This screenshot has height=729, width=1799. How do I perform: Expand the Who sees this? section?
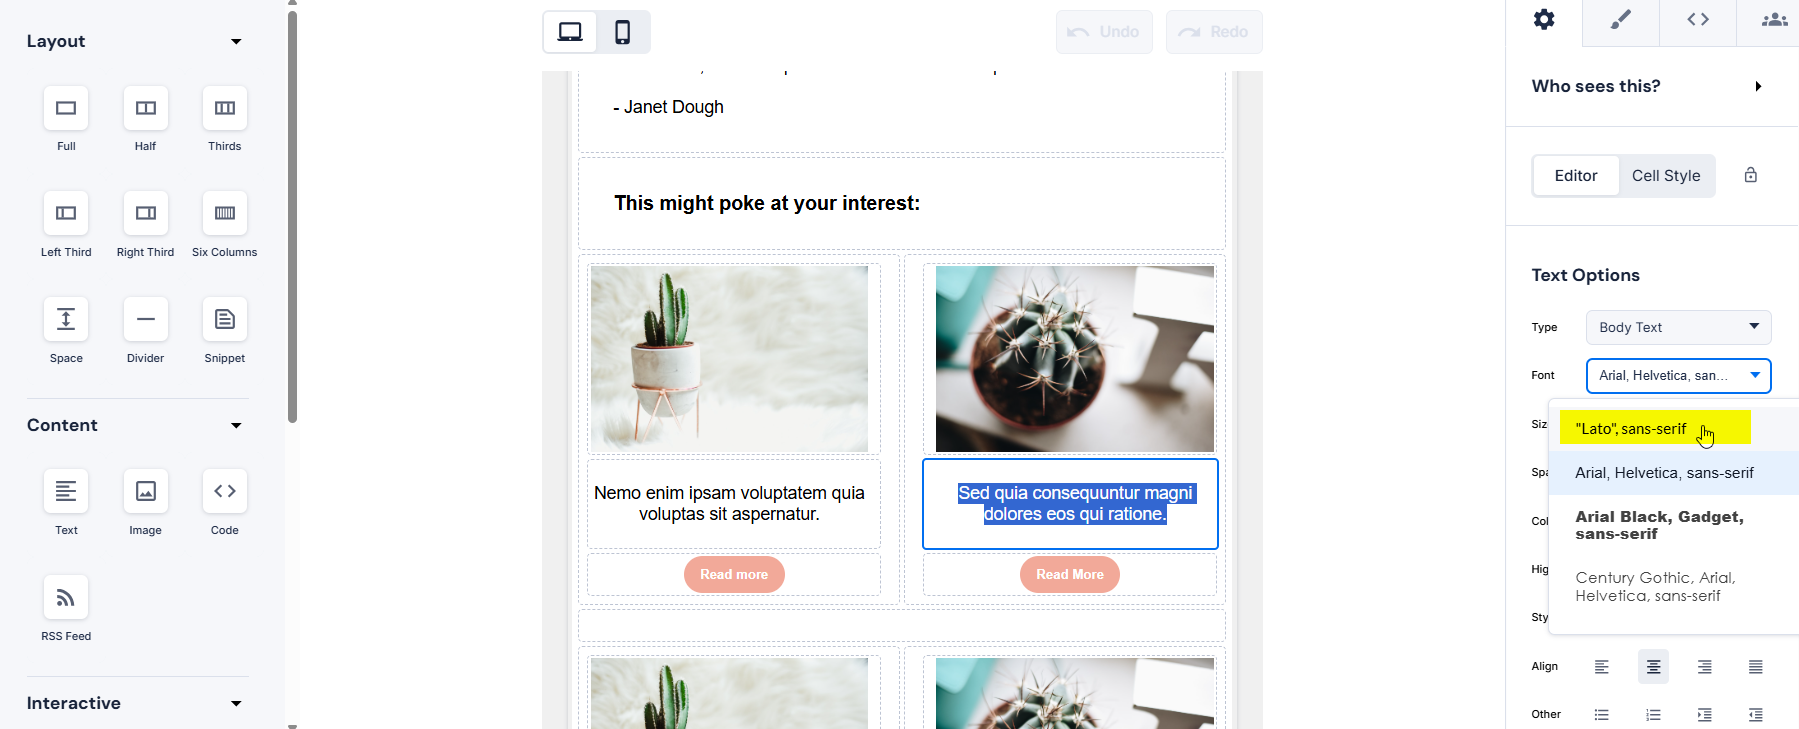coord(1758,86)
